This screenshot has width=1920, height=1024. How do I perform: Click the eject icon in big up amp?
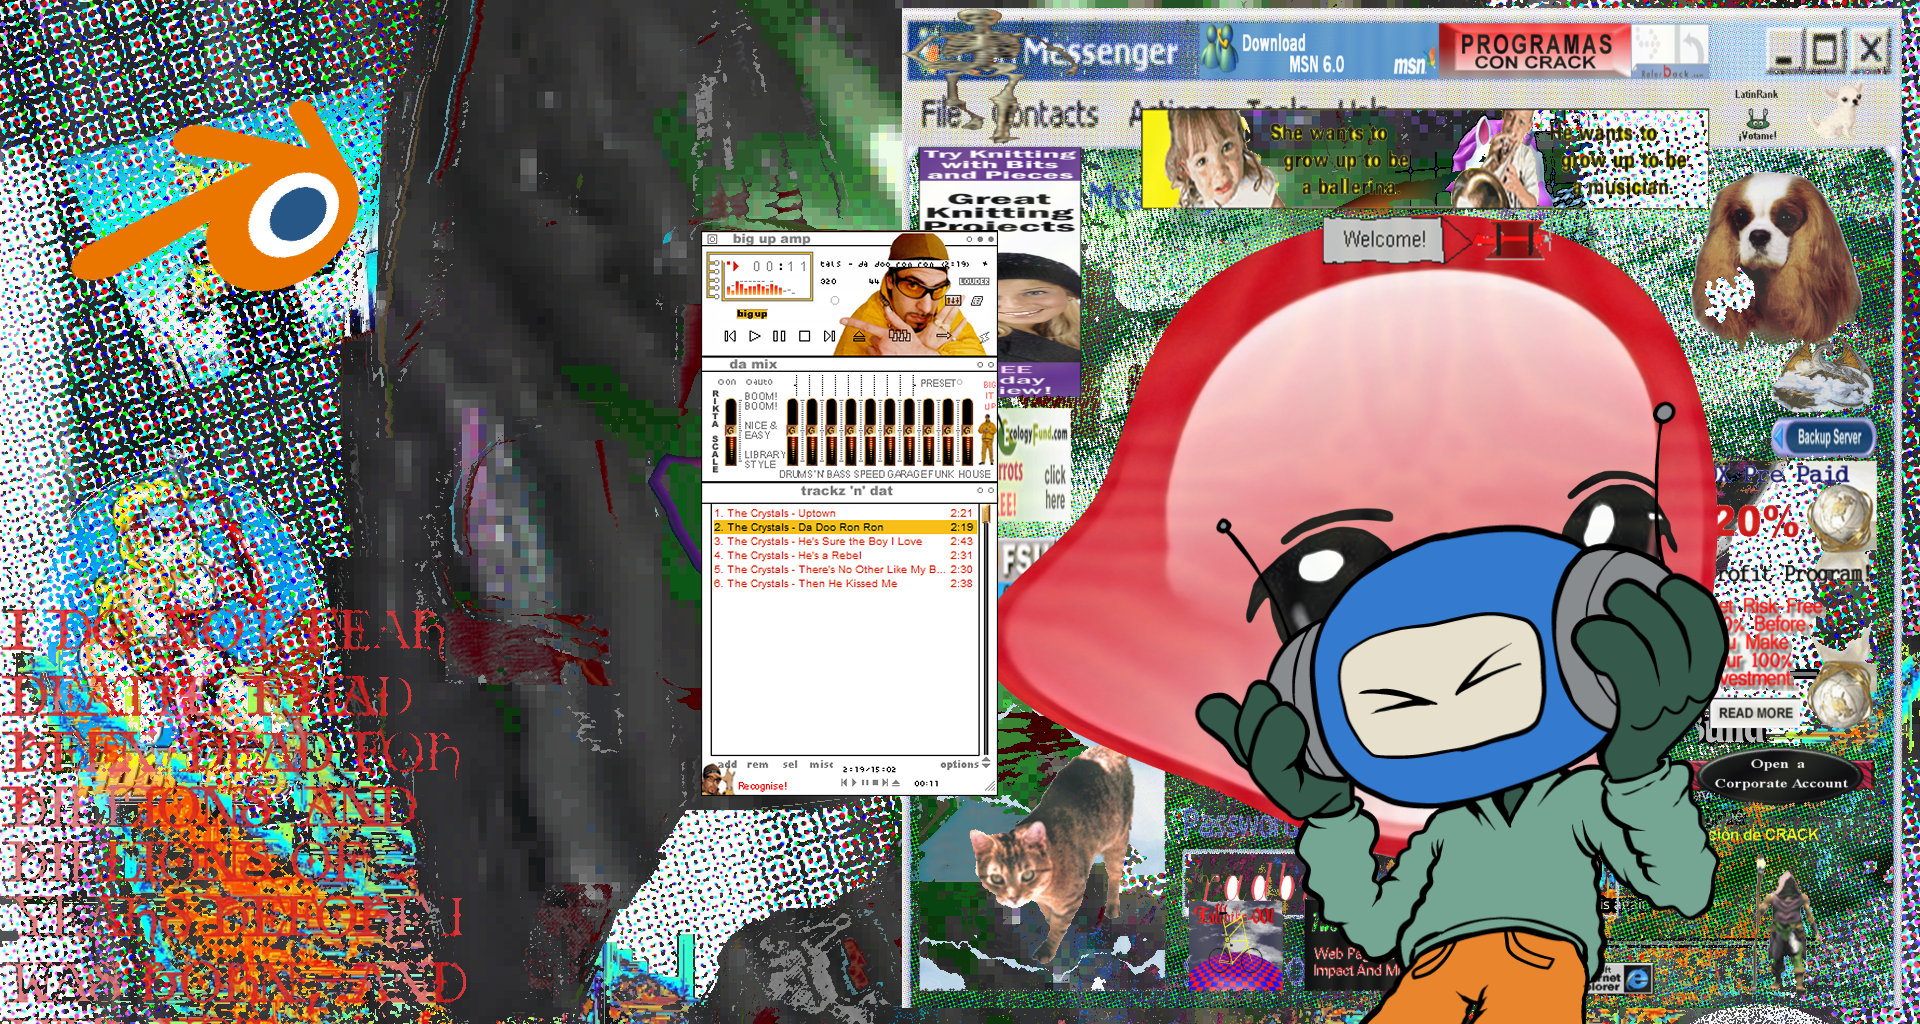pyautogui.click(x=859, y=336)
